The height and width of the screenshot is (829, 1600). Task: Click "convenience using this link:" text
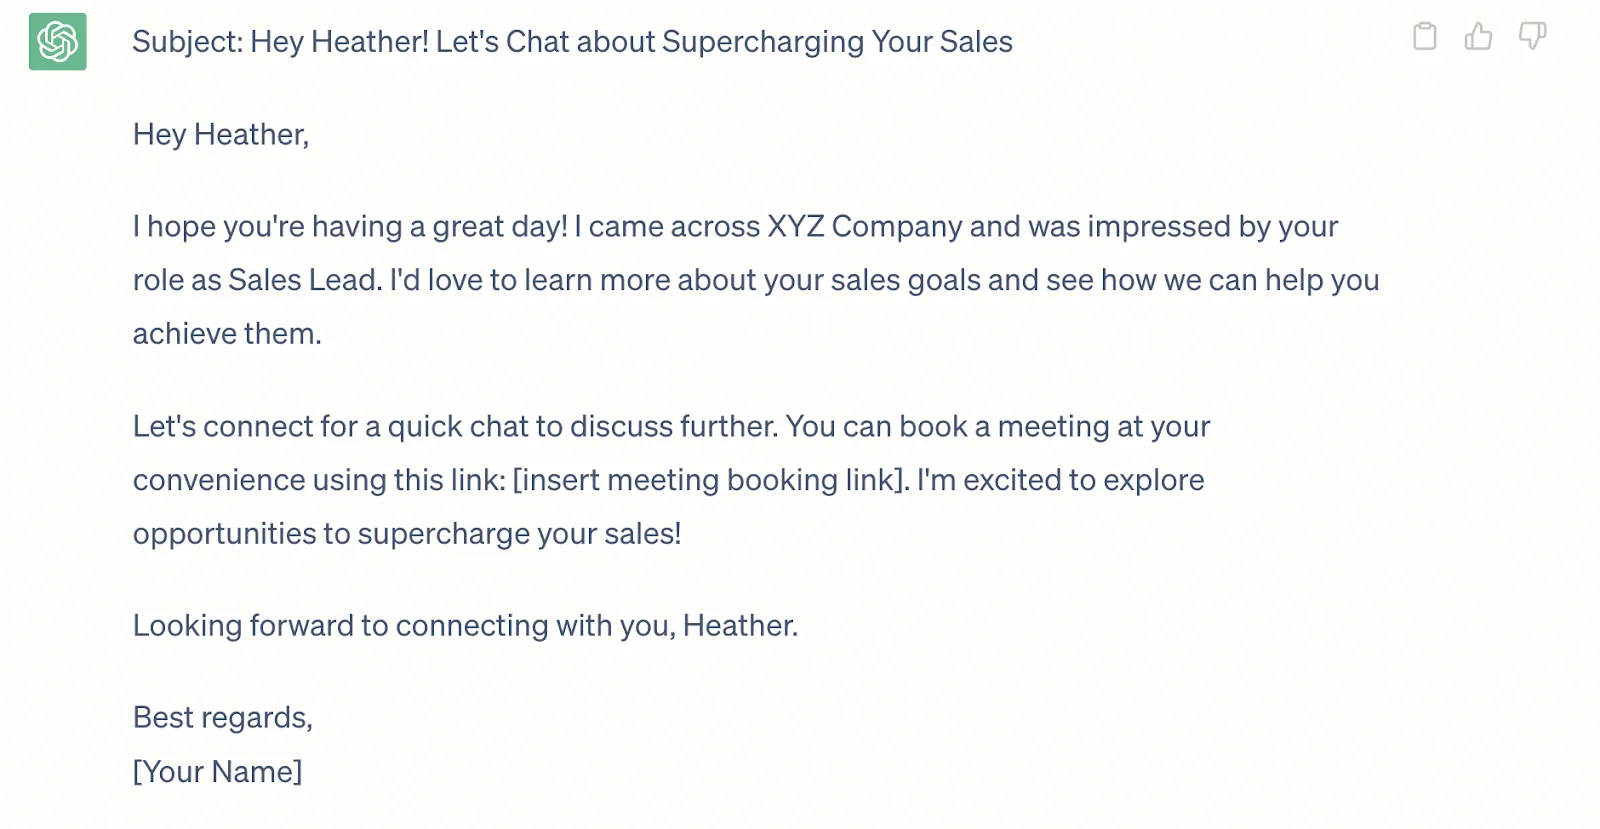318,481
